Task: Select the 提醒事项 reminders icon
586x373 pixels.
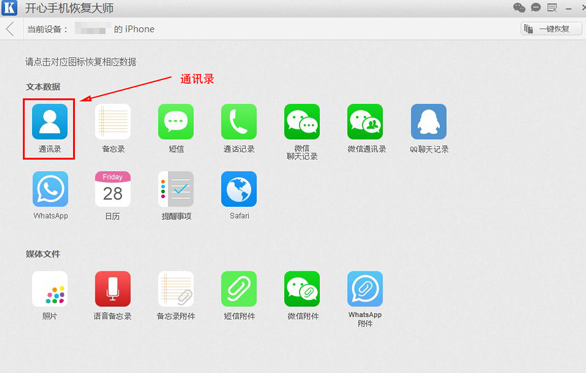Action: (176, 189)
